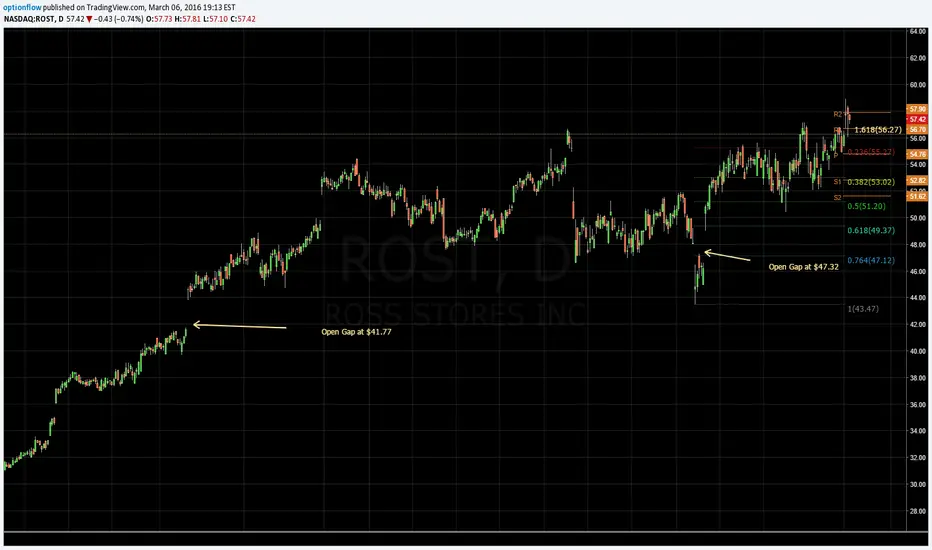Click the S2 pivot label
This screenshot has width=932, height=550.
(x=837, y=197)
